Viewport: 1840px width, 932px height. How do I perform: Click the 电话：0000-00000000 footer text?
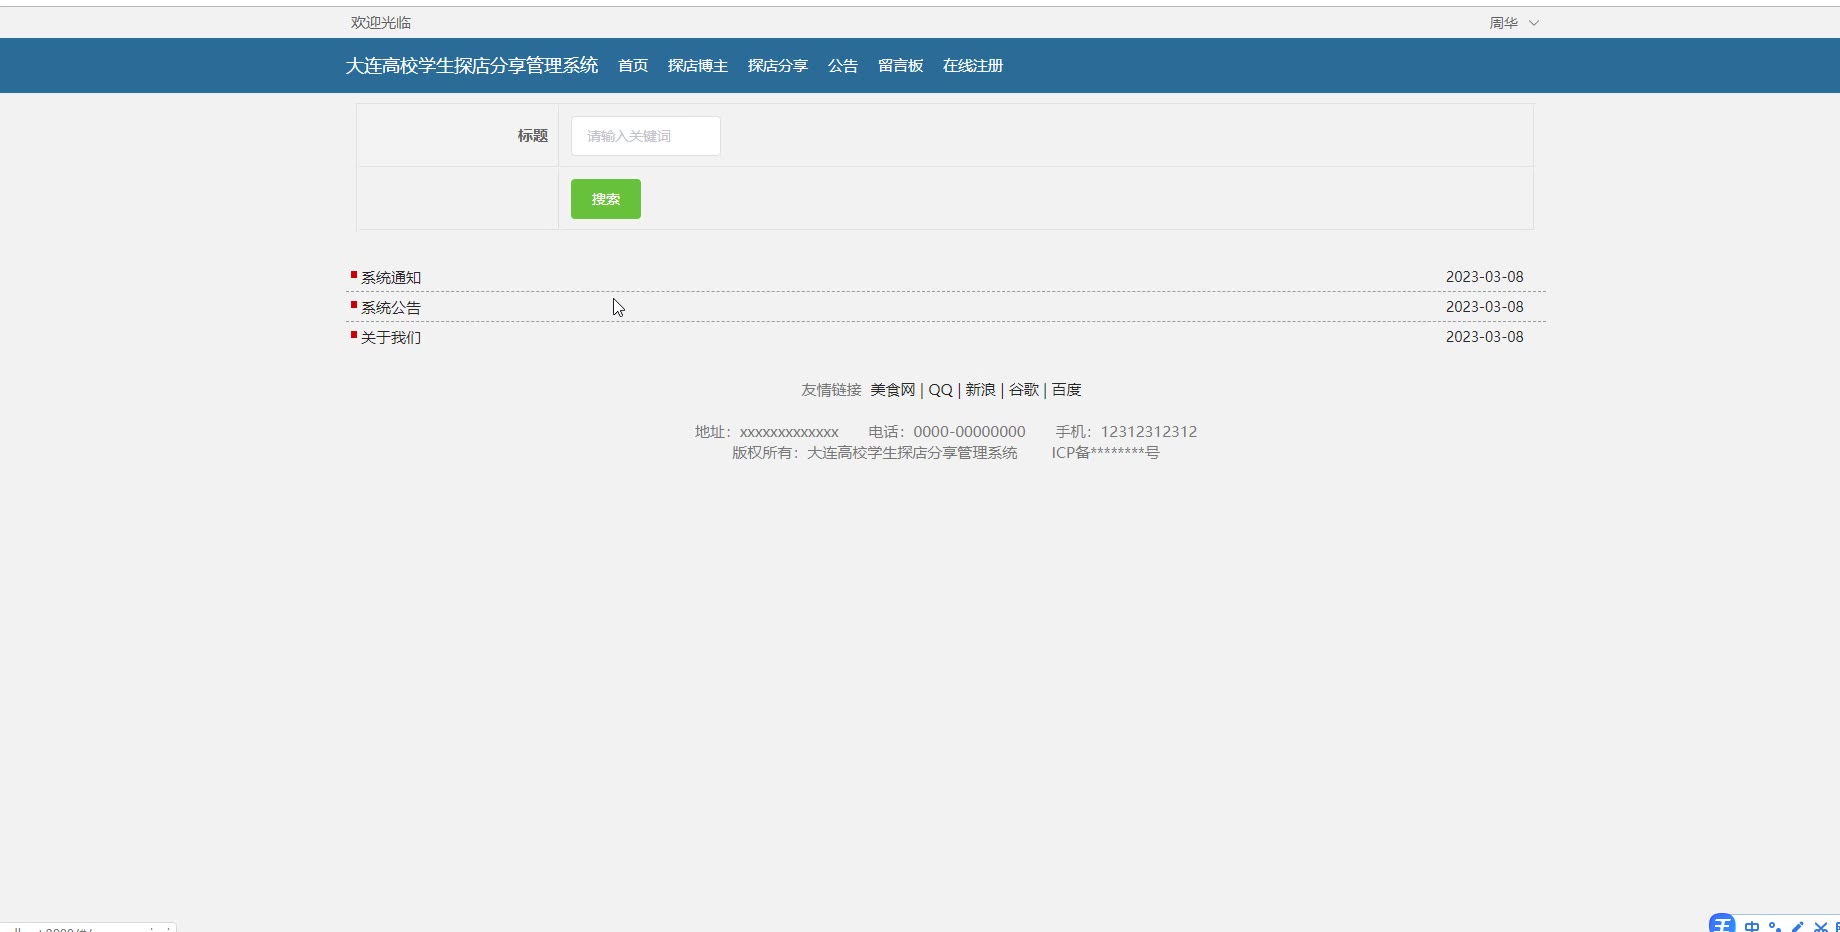[947, 432]
